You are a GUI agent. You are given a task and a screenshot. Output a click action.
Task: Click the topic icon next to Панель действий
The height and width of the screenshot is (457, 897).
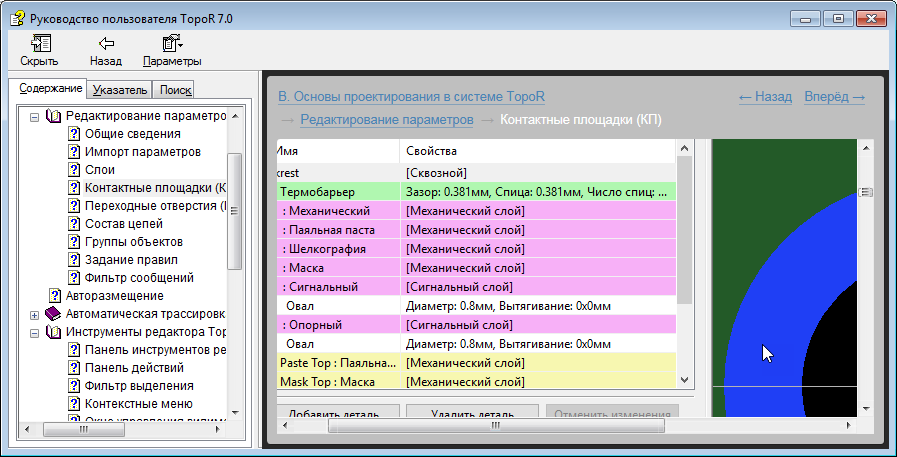(x=74, y=368)
